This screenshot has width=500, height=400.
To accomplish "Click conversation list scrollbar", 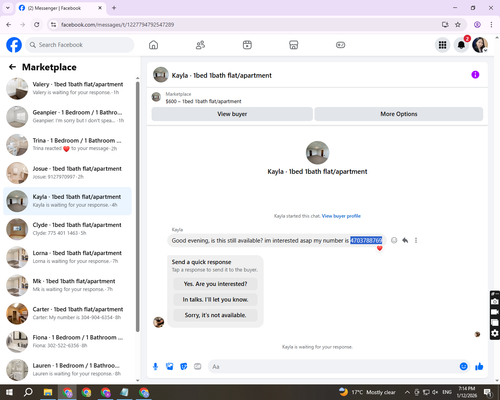I will tap(138, 207).
